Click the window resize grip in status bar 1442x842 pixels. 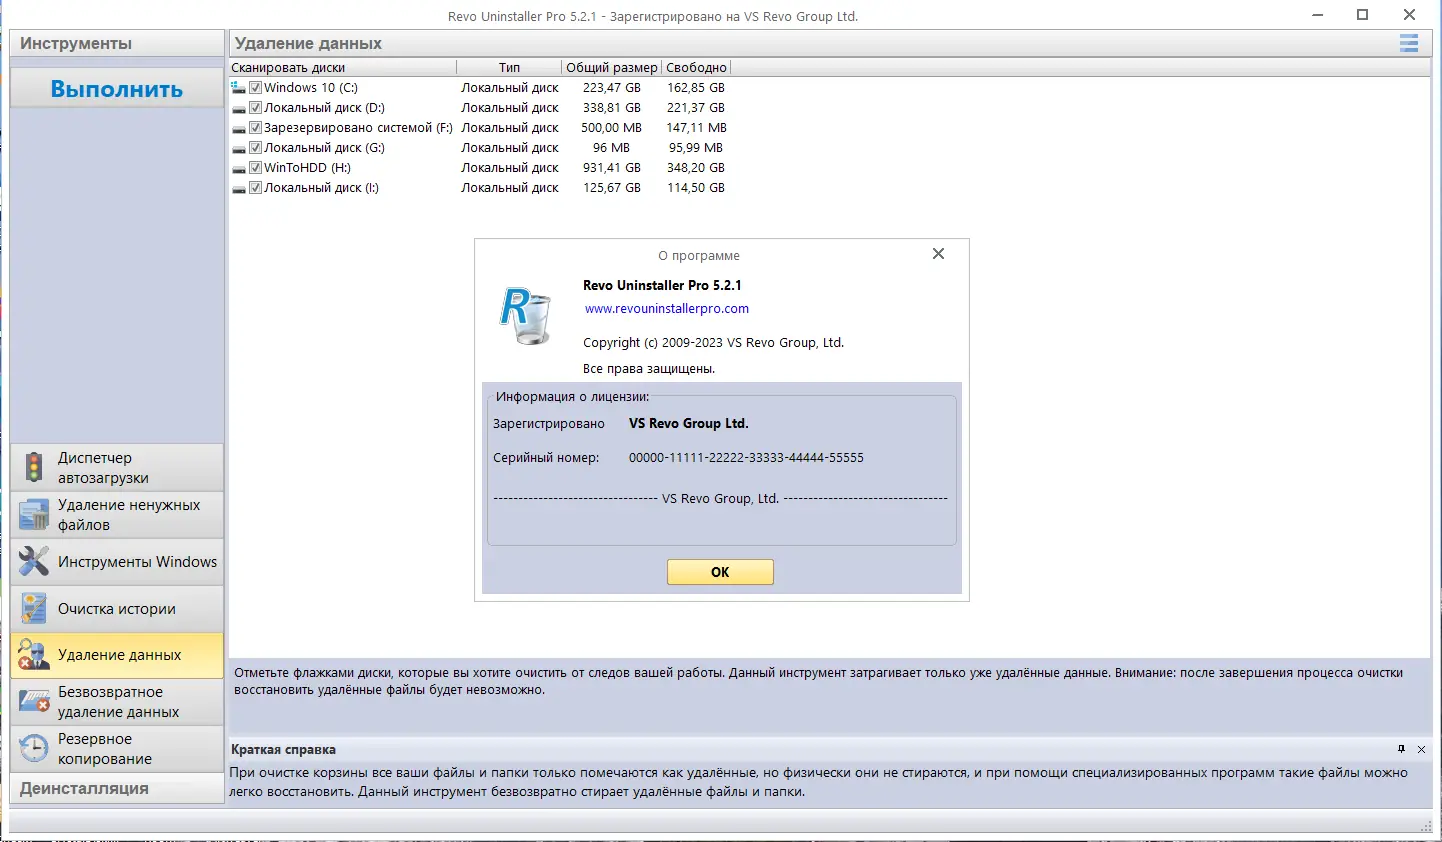click(1427, 826)
